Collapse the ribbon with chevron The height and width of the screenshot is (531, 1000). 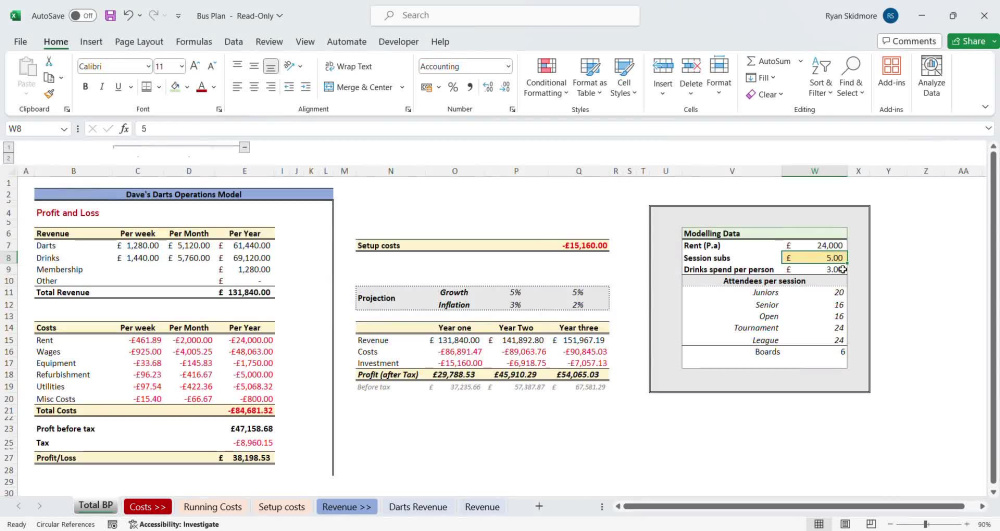[x=985, y=106]
